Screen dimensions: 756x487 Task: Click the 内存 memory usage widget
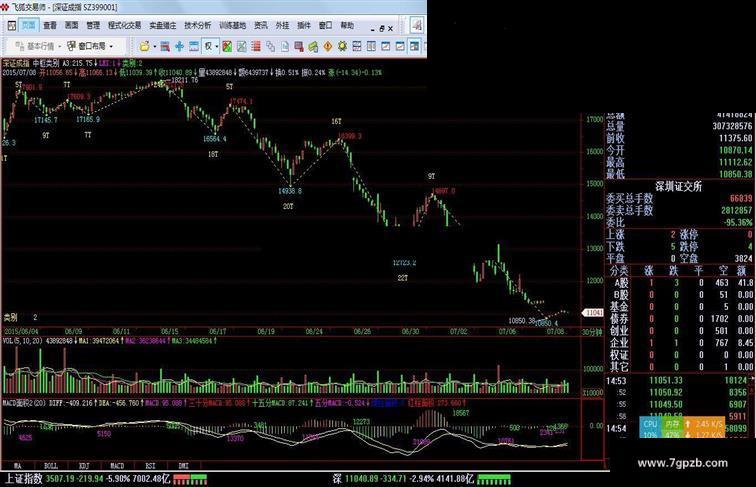coord(672,428)
